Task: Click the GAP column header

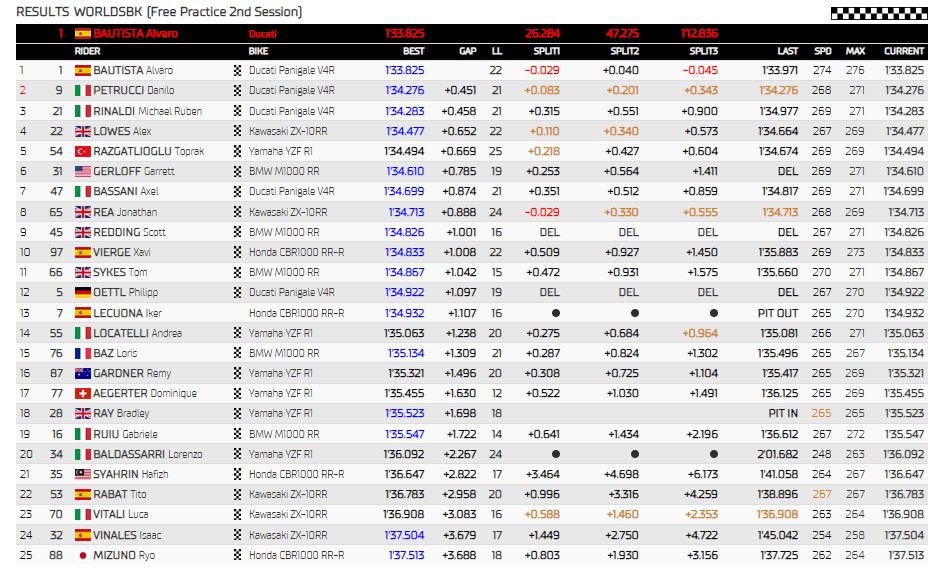Action: (x=468, y=51)
